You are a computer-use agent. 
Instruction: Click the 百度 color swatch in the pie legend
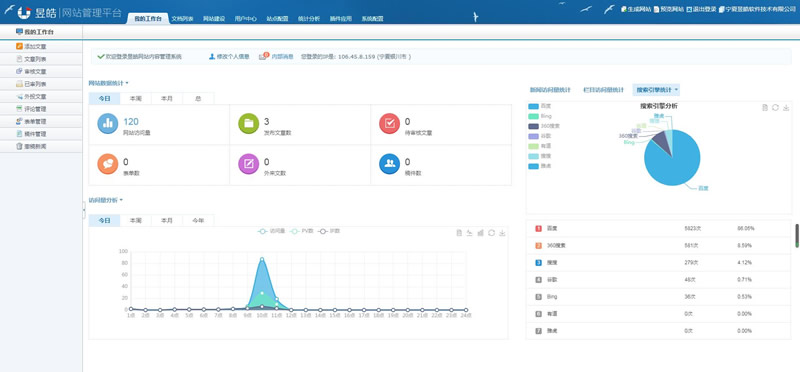[533, 106]
